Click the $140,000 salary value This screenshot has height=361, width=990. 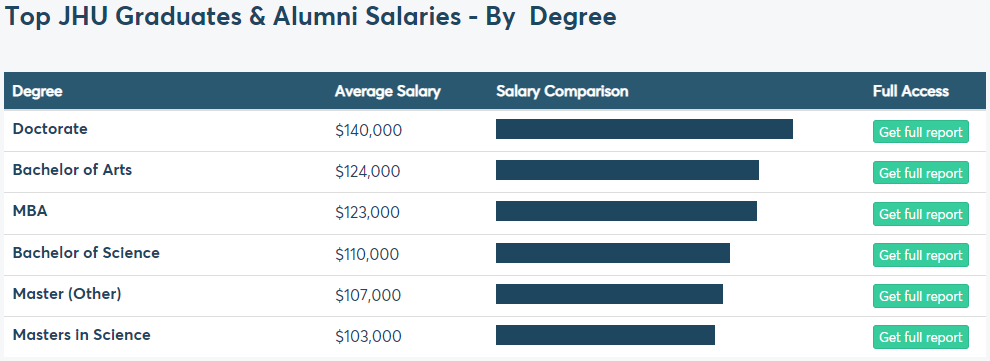point(369,131)
